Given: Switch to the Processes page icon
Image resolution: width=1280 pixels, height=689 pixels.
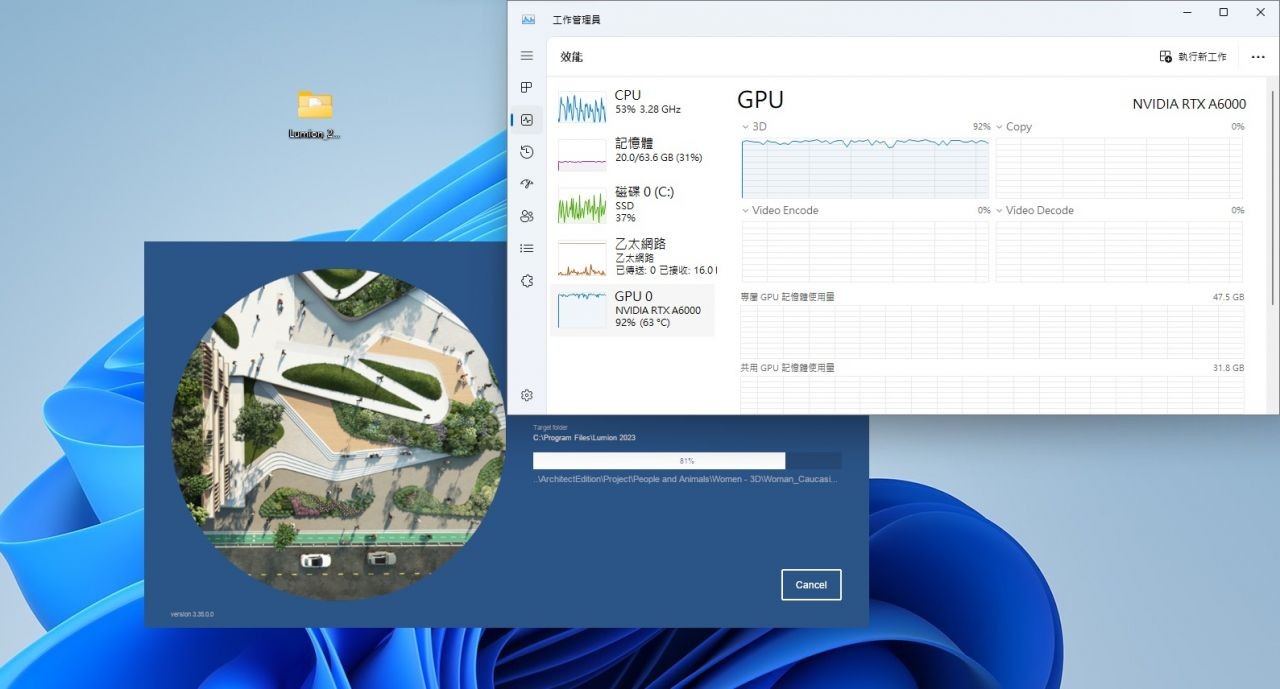Looking at the screenshot, I should [527, 88].
